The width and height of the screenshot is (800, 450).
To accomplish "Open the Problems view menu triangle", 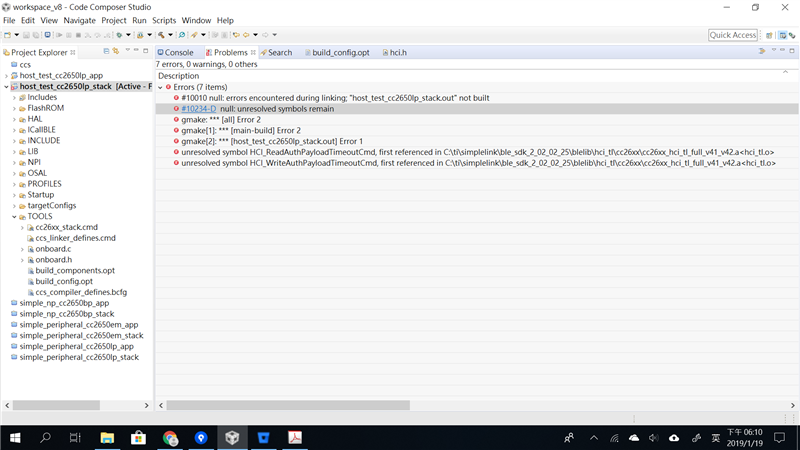I will (x=774, y=50).
